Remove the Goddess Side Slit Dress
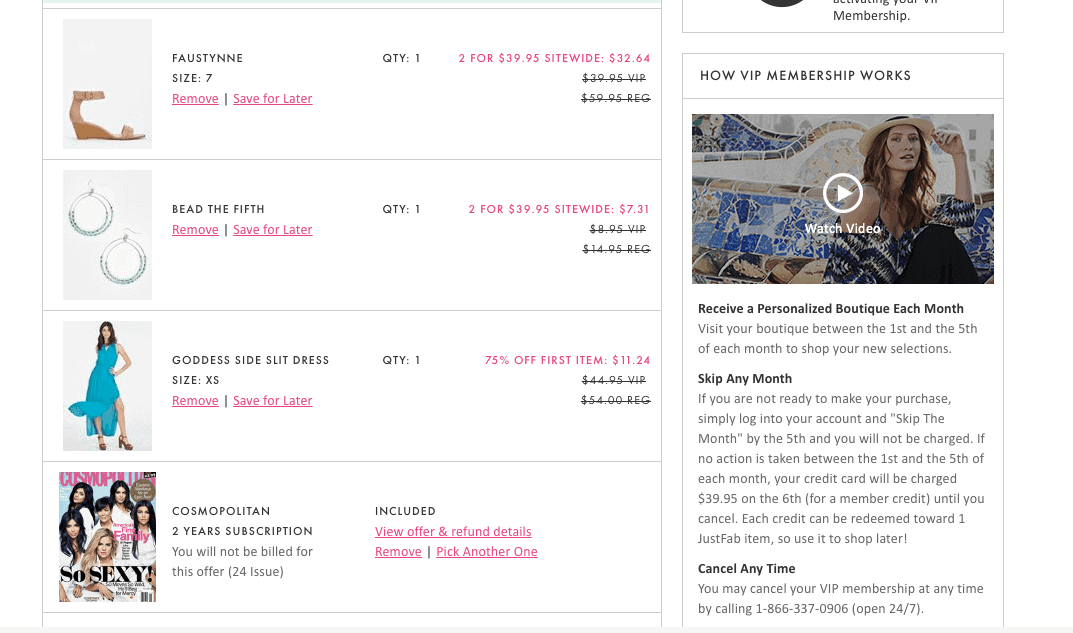1073x633 pixels. click(x=195, y=400)
